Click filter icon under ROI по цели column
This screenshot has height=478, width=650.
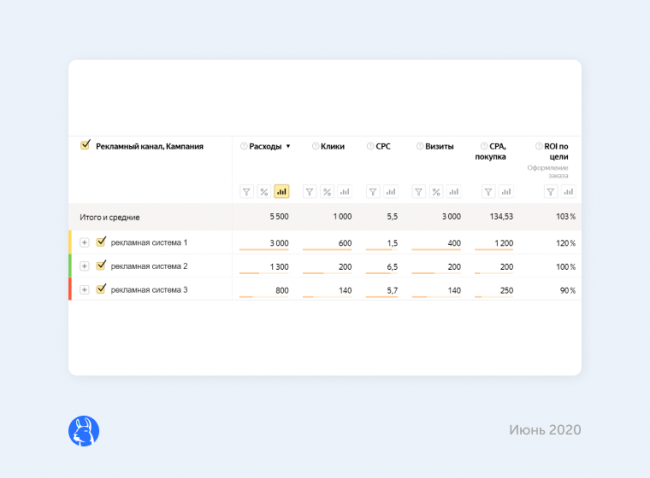point(551,192)
